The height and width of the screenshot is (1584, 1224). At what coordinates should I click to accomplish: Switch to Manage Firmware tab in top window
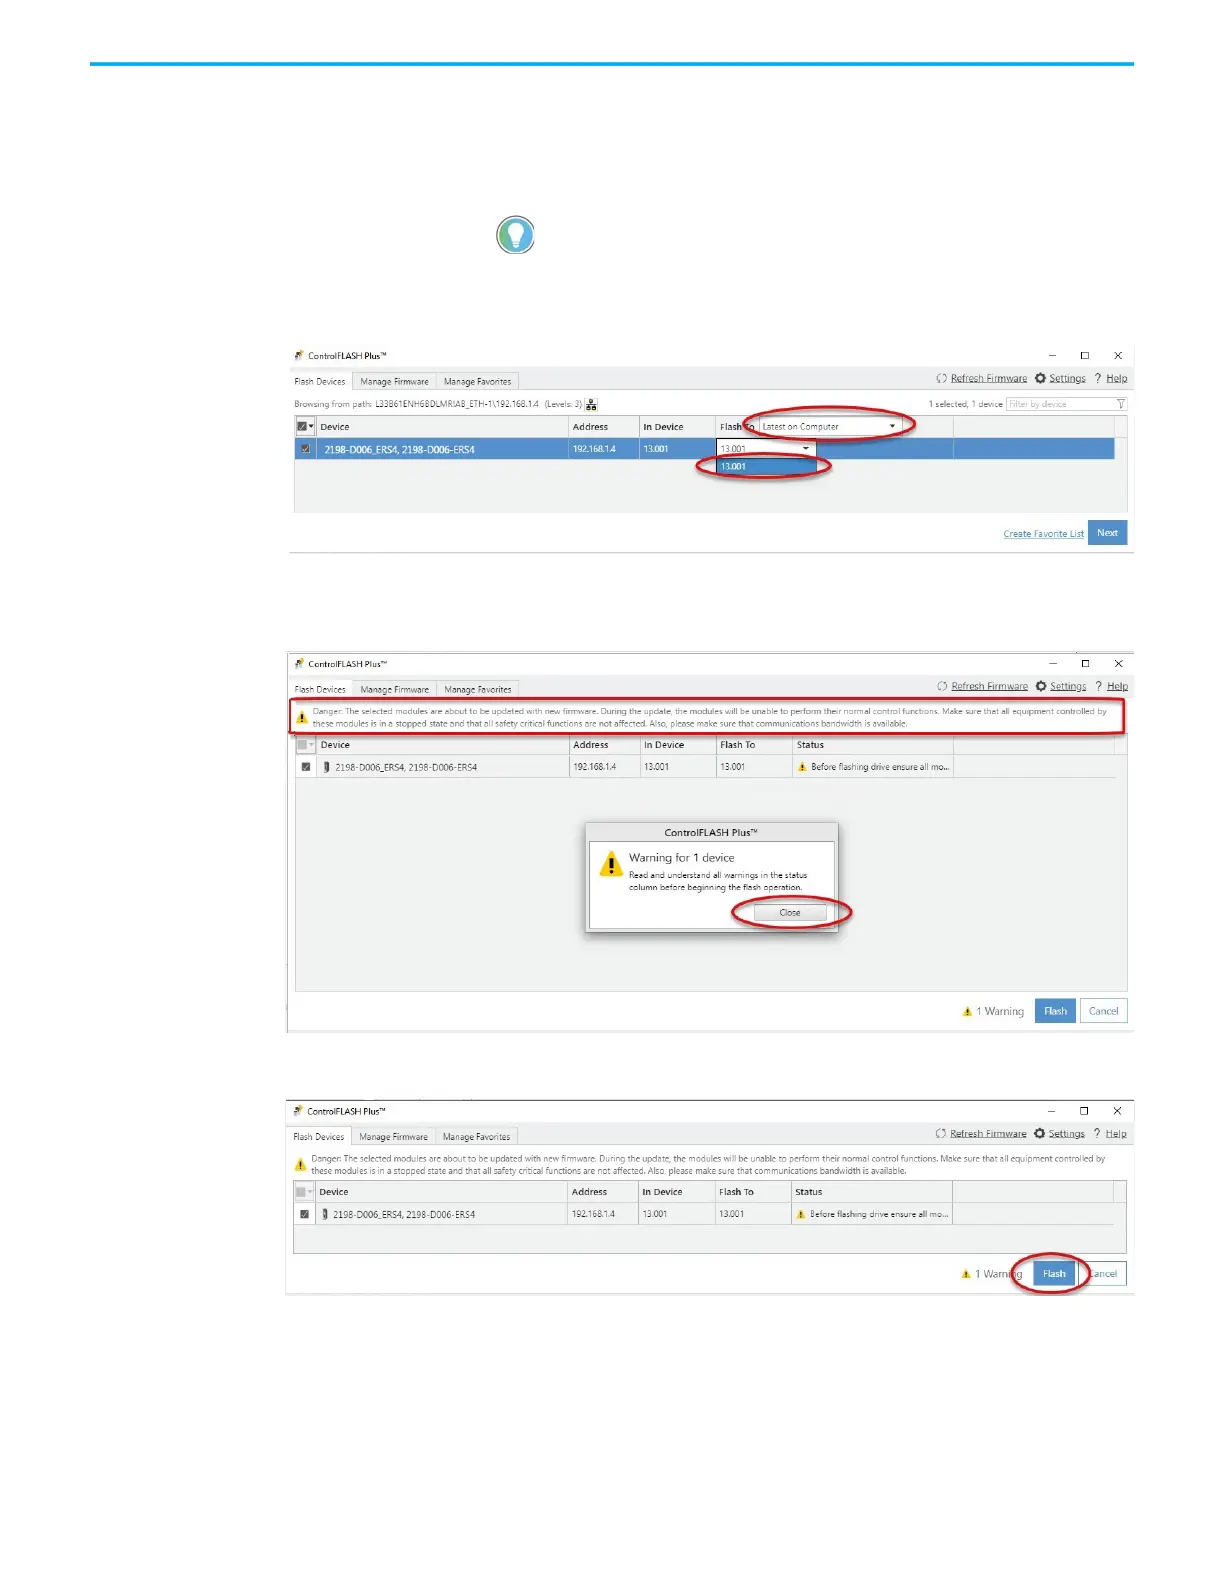pos(394,381)
